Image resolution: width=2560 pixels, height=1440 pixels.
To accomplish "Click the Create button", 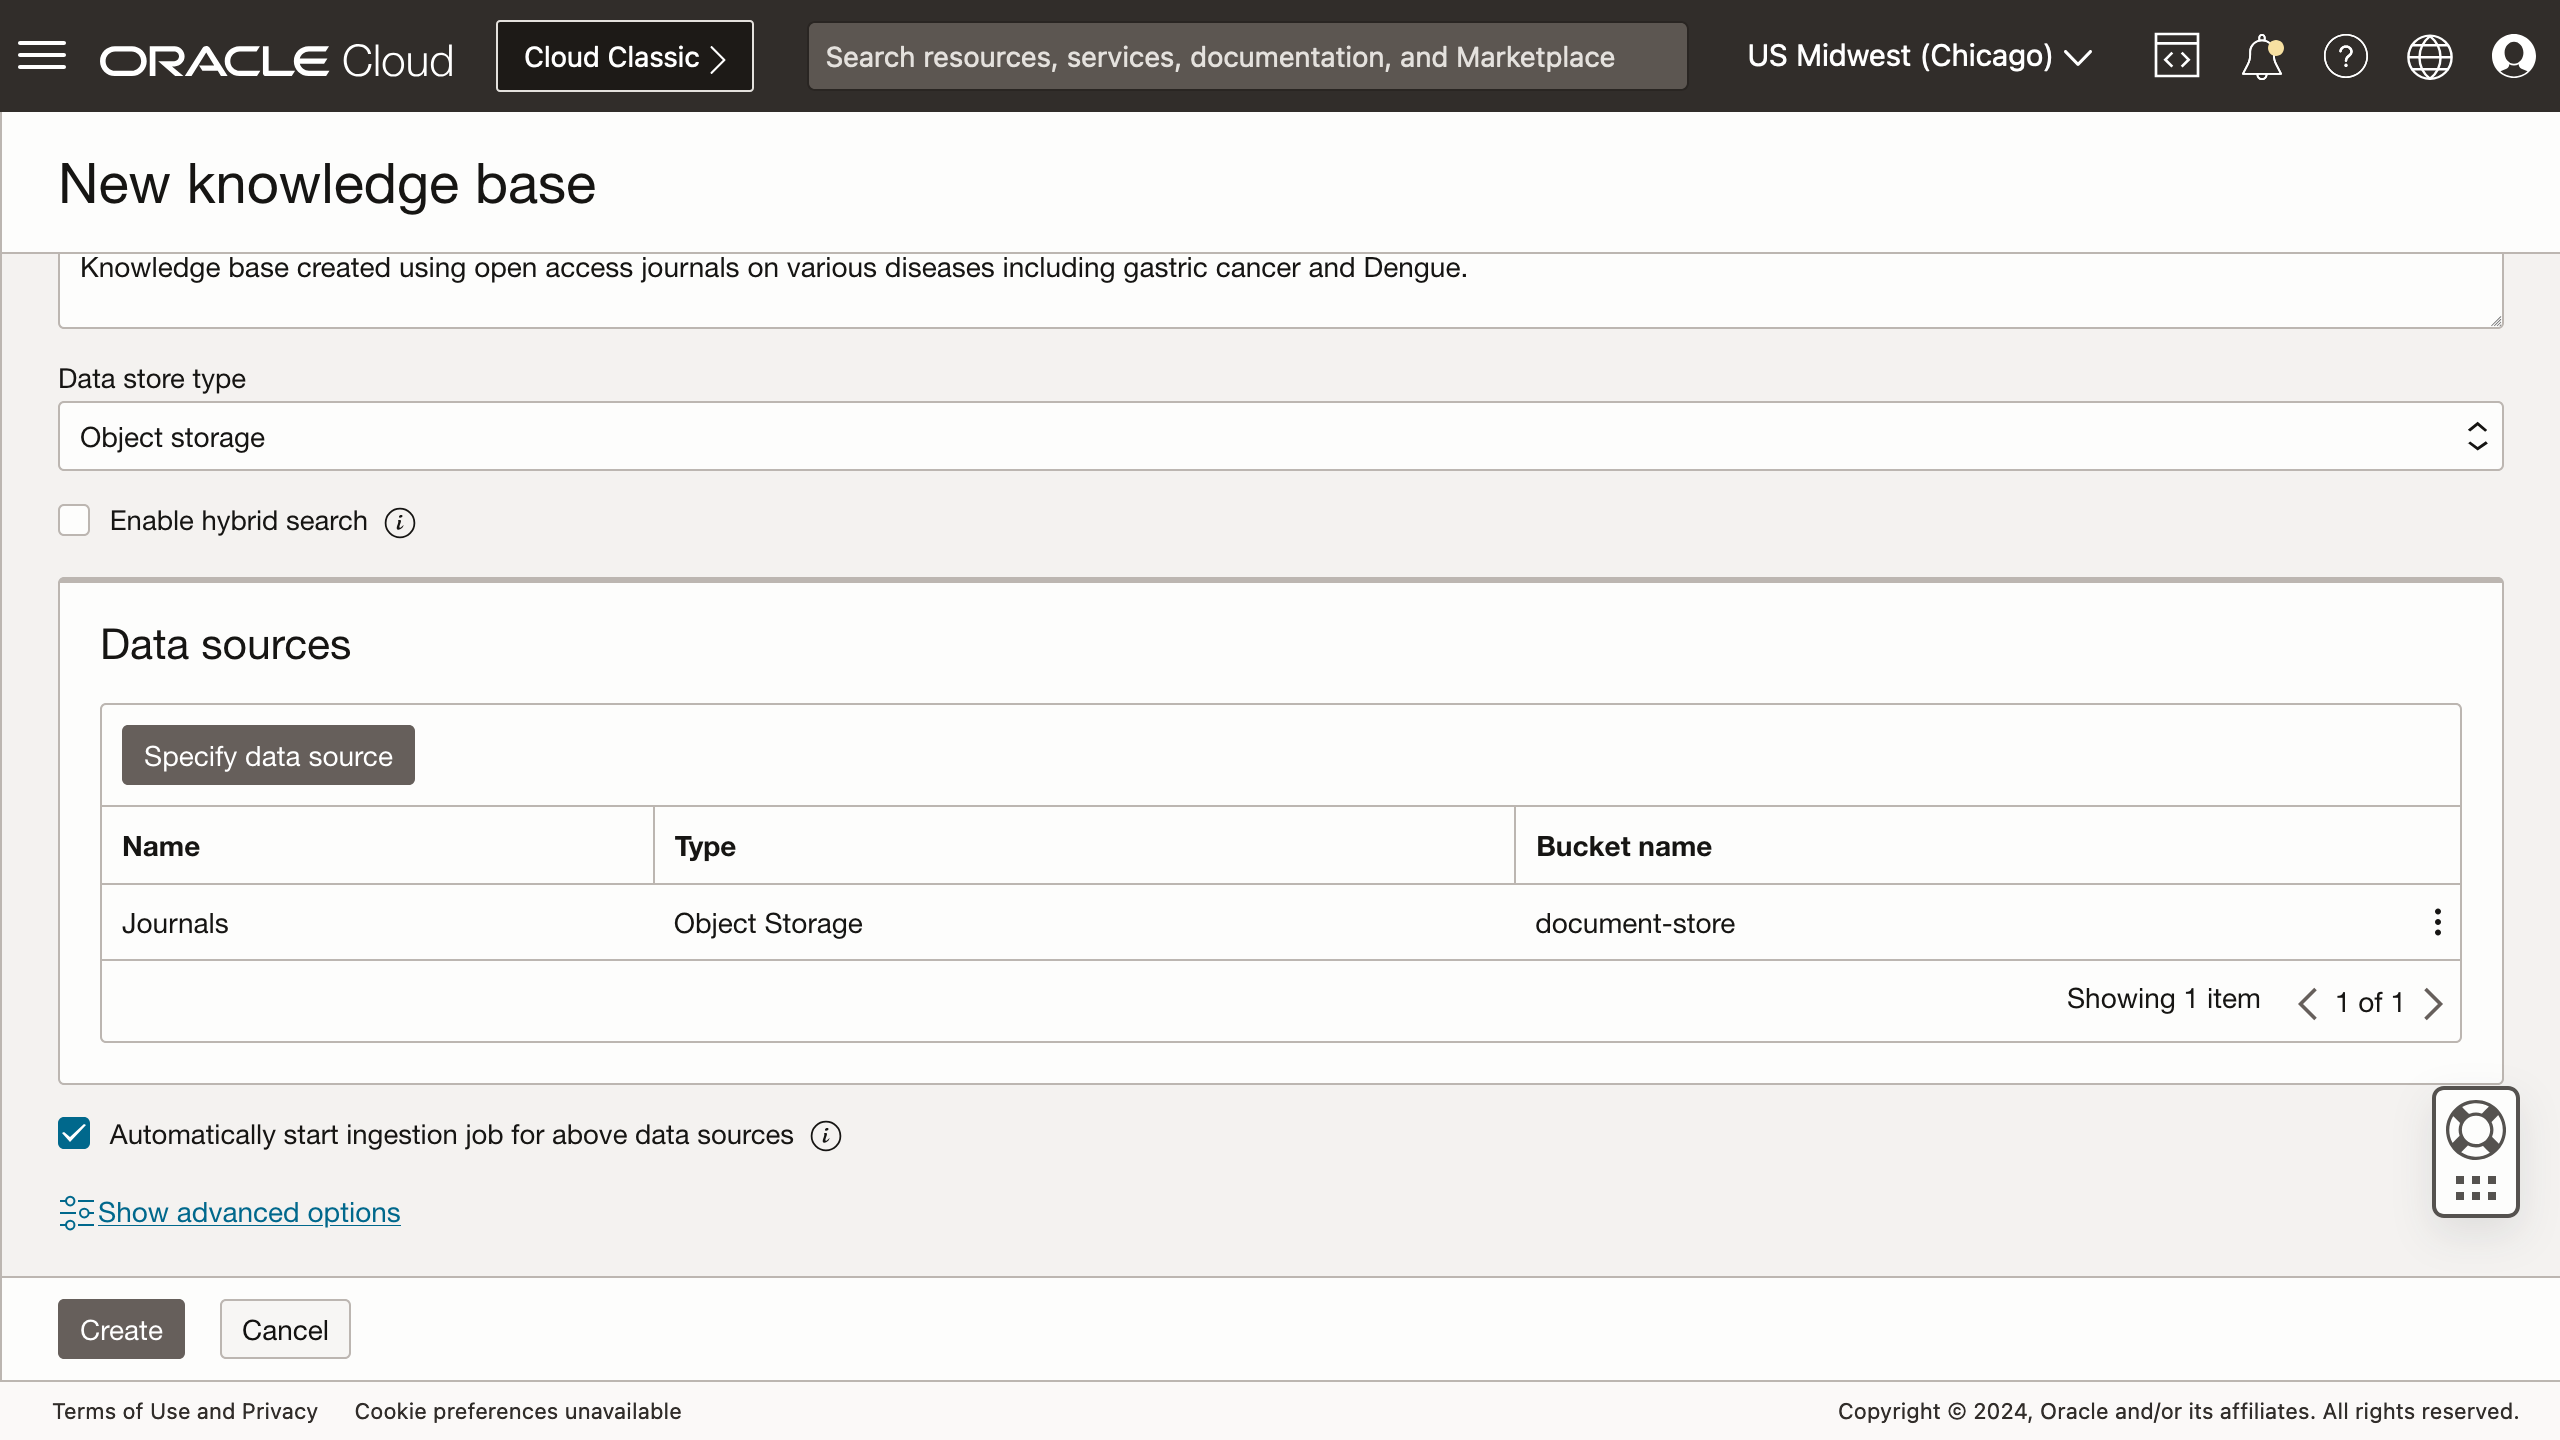I will click(120, 1327).
